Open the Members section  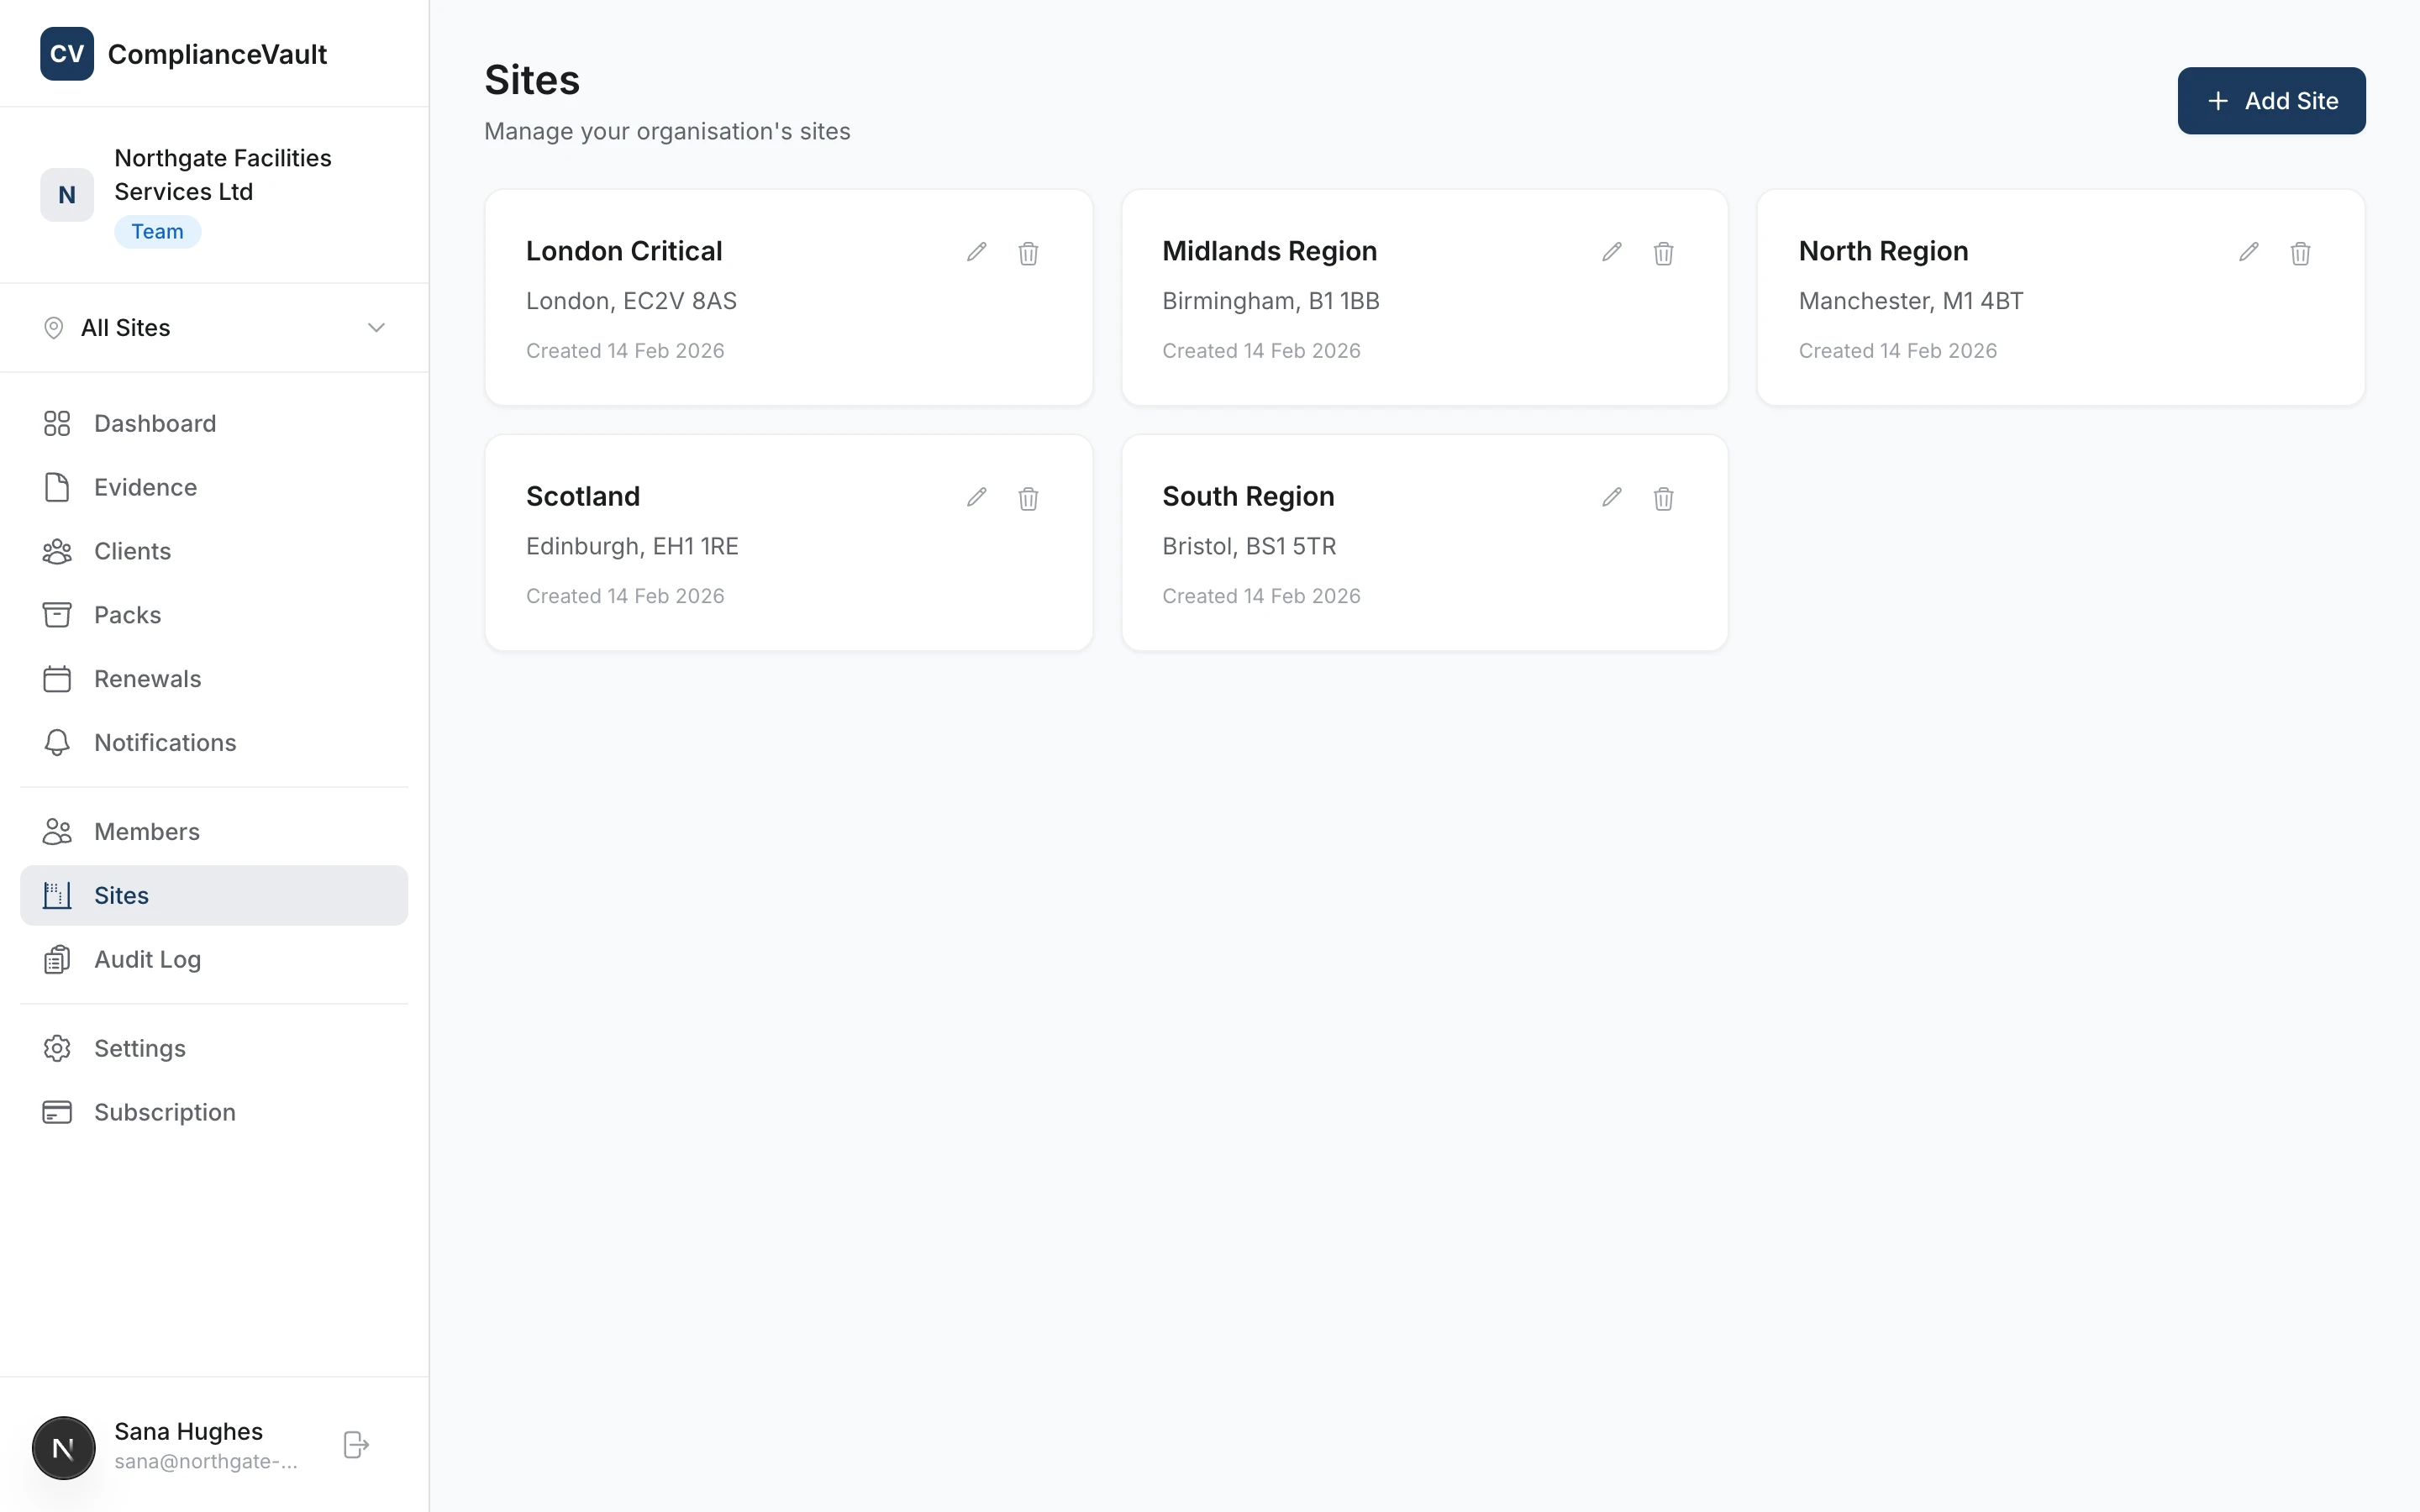pyautogui.click(x=147, y=831)
